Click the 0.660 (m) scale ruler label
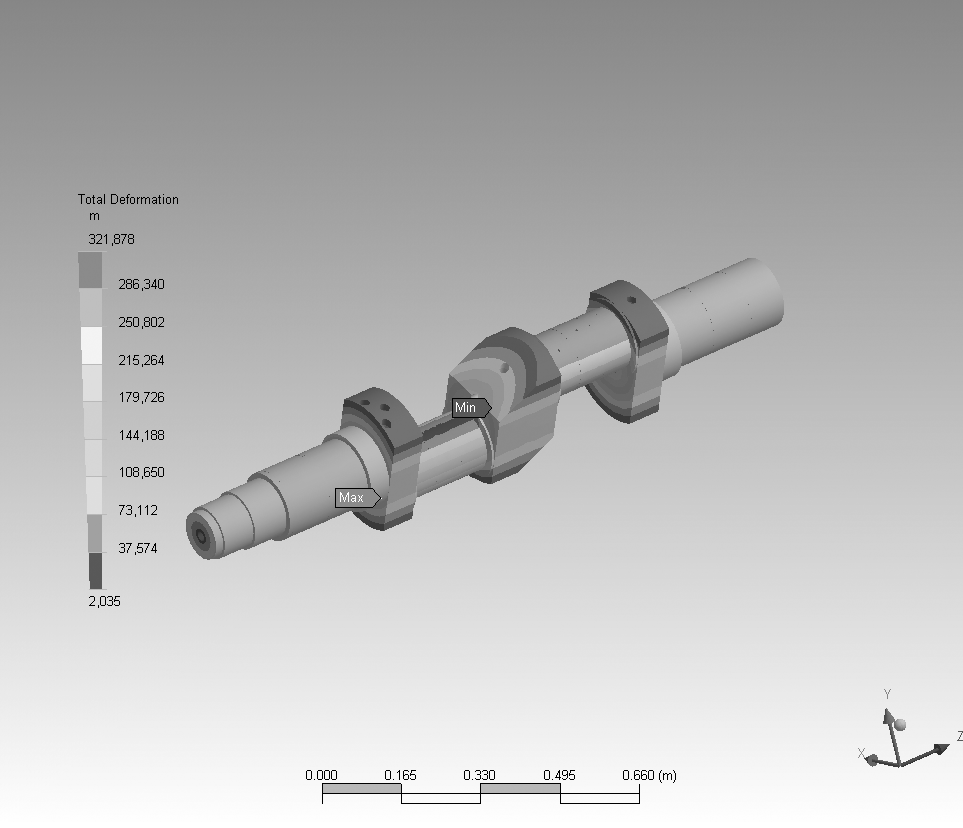 tap(649, 775)
